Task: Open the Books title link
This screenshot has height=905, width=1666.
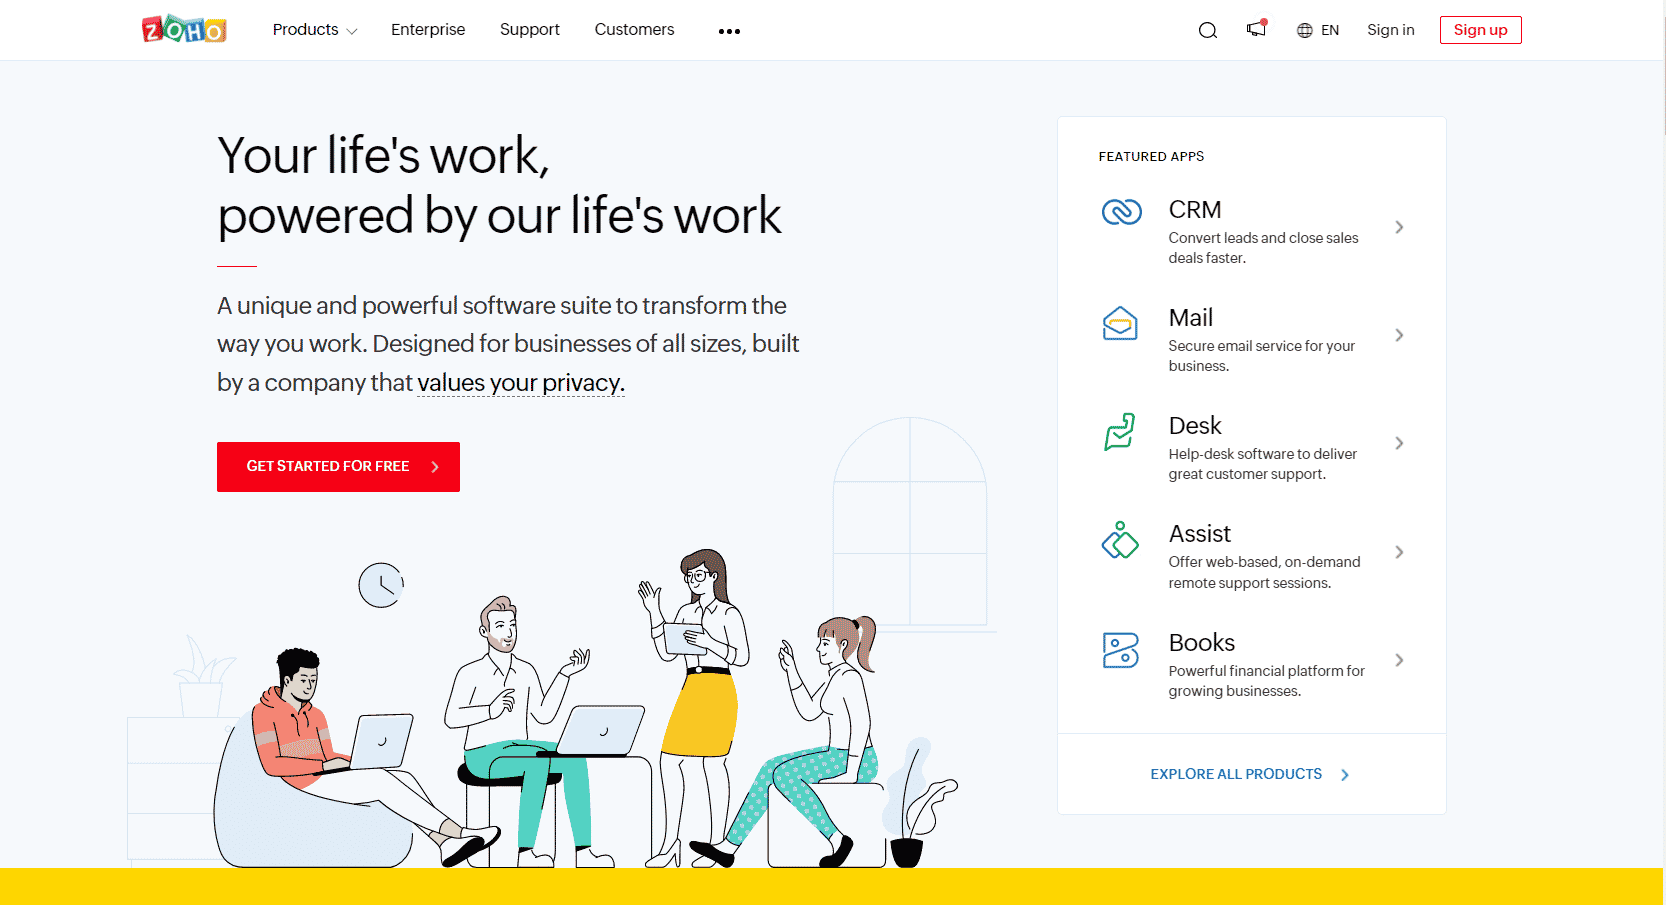Action: (1202, 643)
